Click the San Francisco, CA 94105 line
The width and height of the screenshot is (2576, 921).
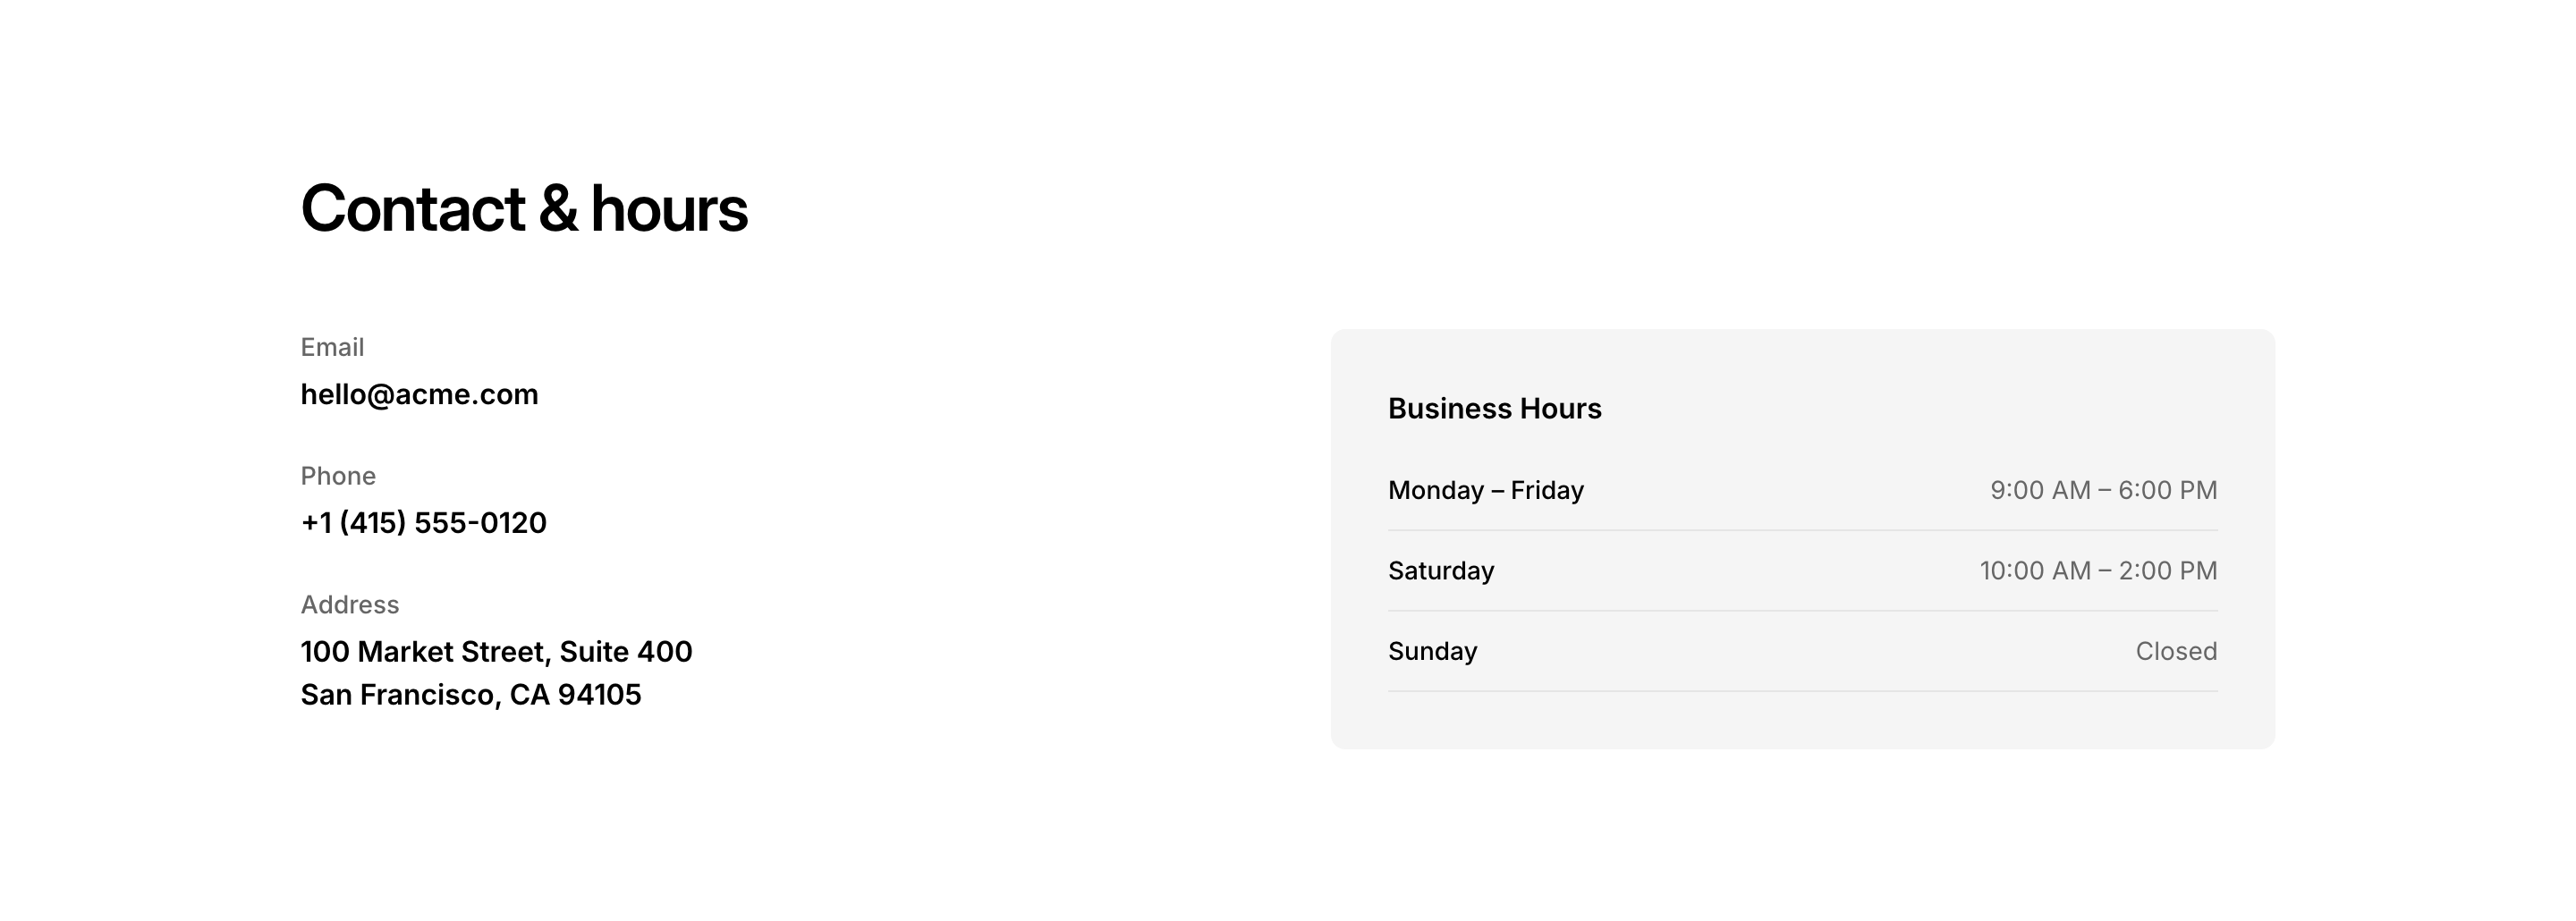(x=471, y=695)
